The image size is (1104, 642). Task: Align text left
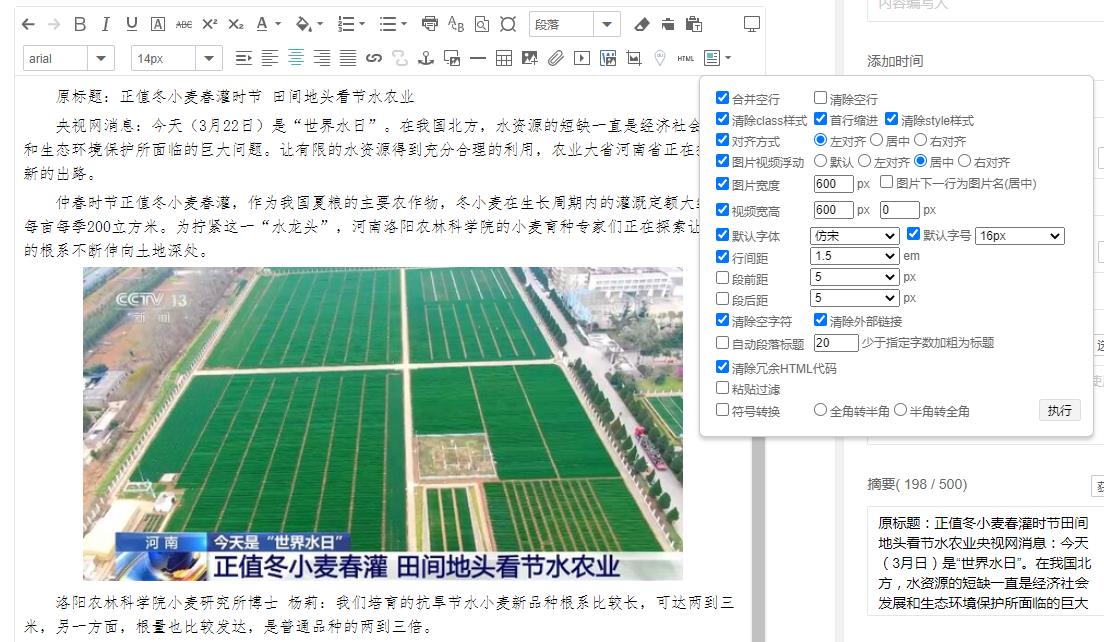point(270,58)
